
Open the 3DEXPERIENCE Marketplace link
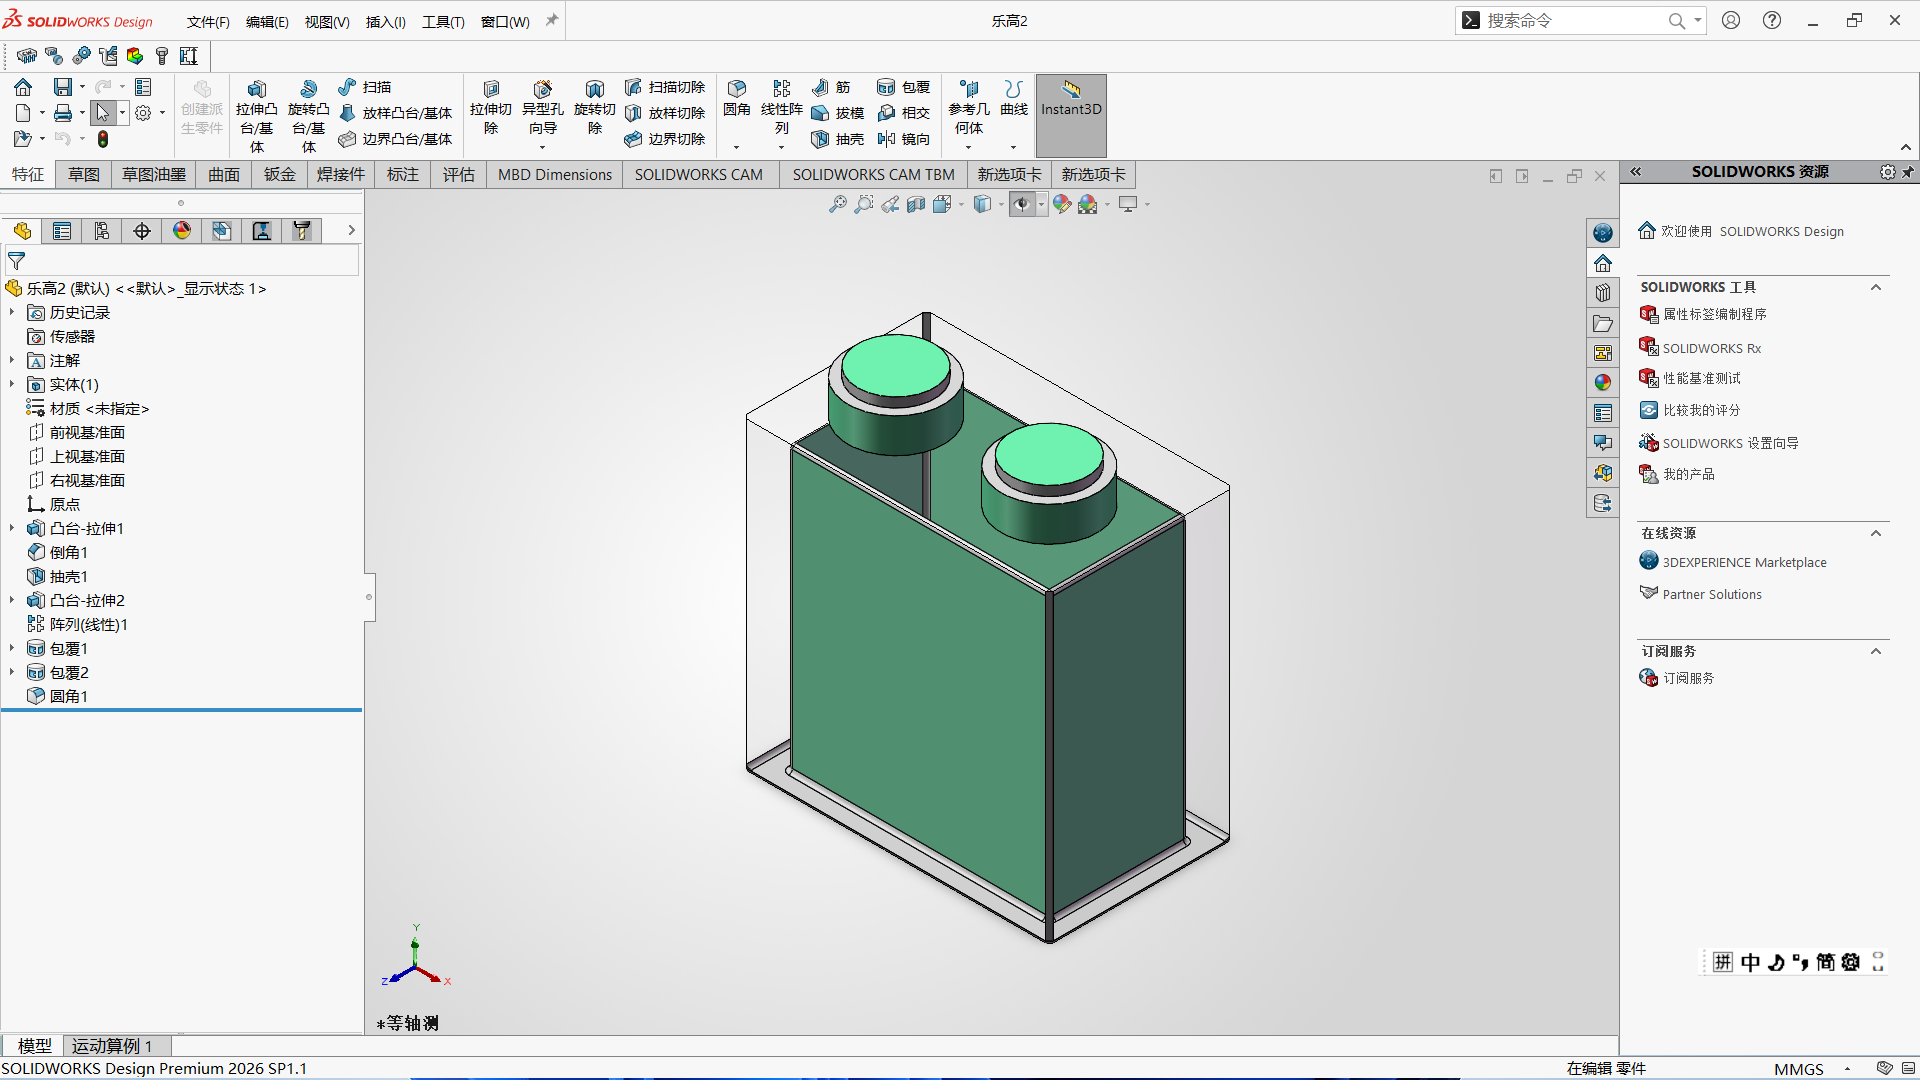1744,562
